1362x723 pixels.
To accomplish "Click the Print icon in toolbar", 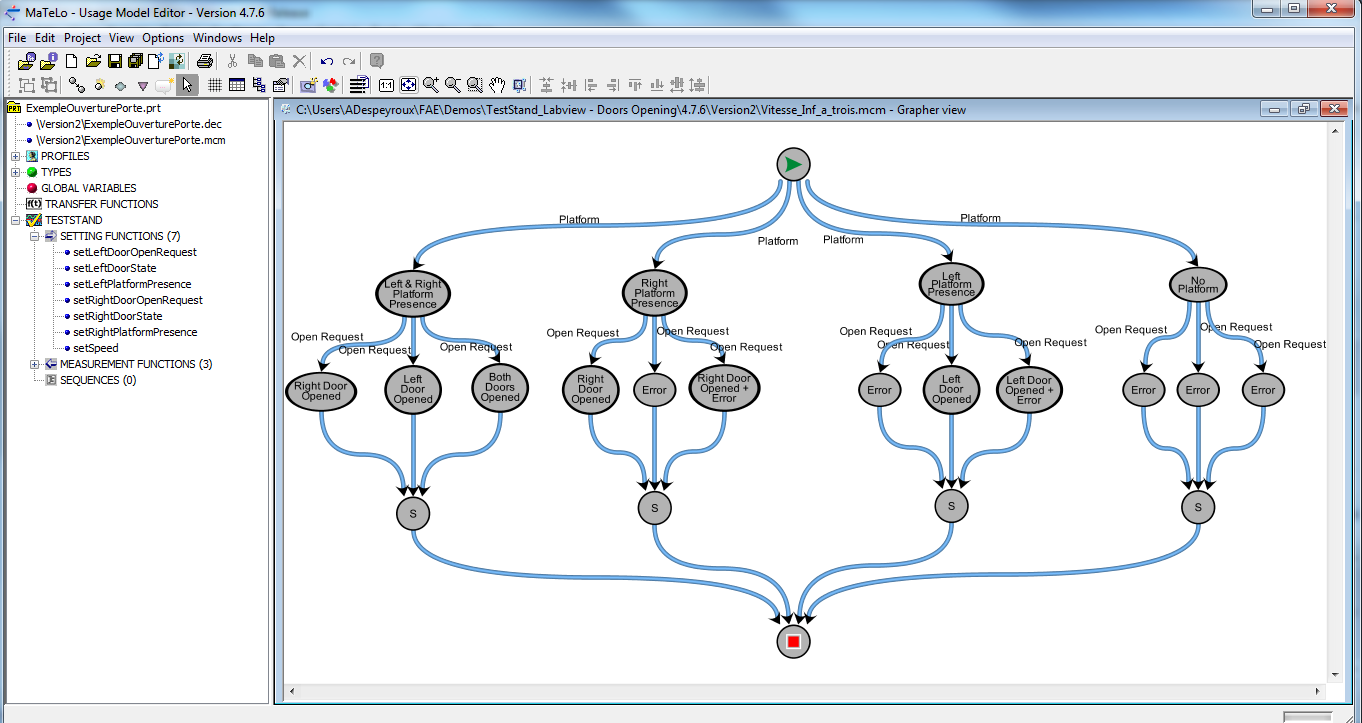I will tap(203, 61).
